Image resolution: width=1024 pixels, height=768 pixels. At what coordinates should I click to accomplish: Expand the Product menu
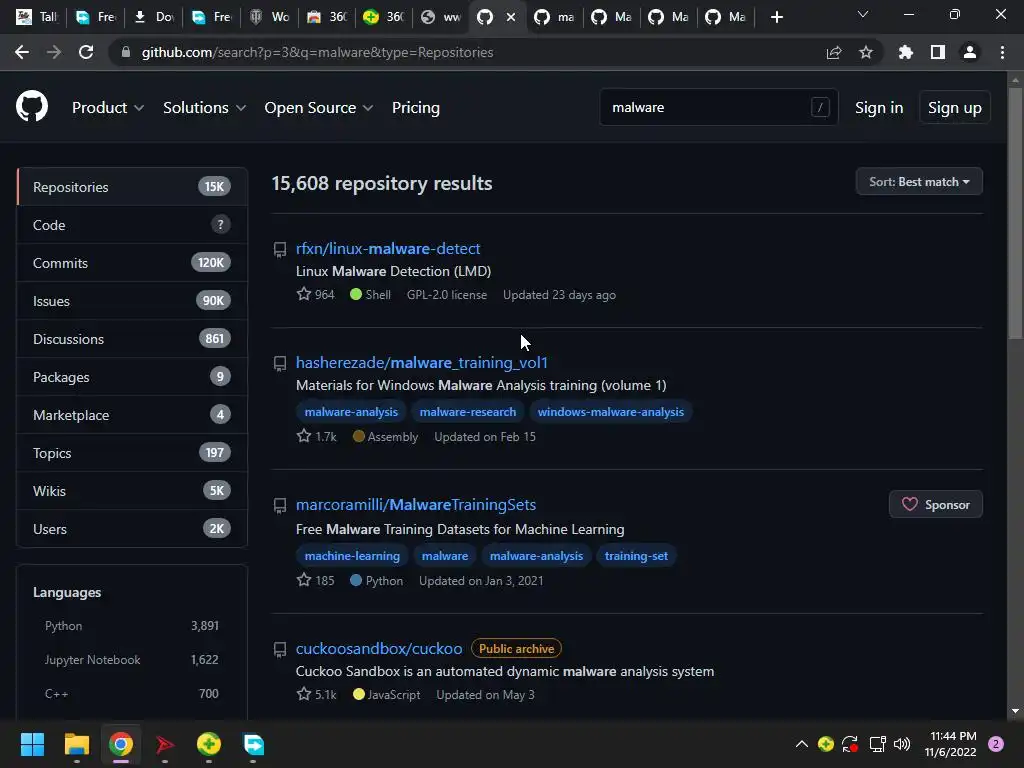pyautogui.click(x=108, y=108)
